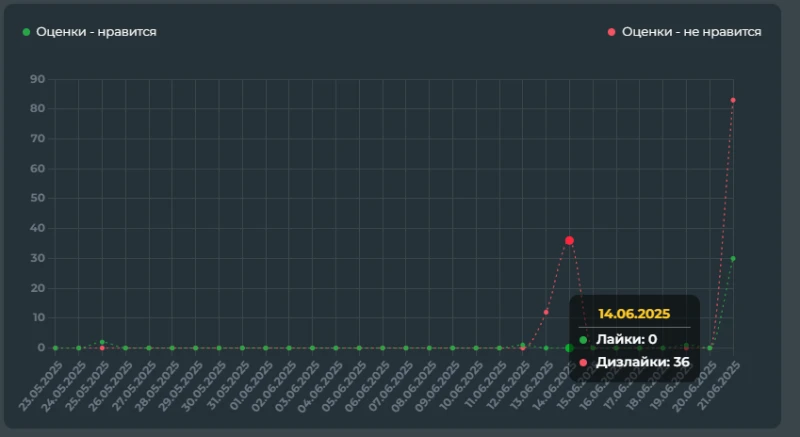Click the y-axis label '40'
The width and height of the screenshot is (800, 437).
(x=38, y=228)
